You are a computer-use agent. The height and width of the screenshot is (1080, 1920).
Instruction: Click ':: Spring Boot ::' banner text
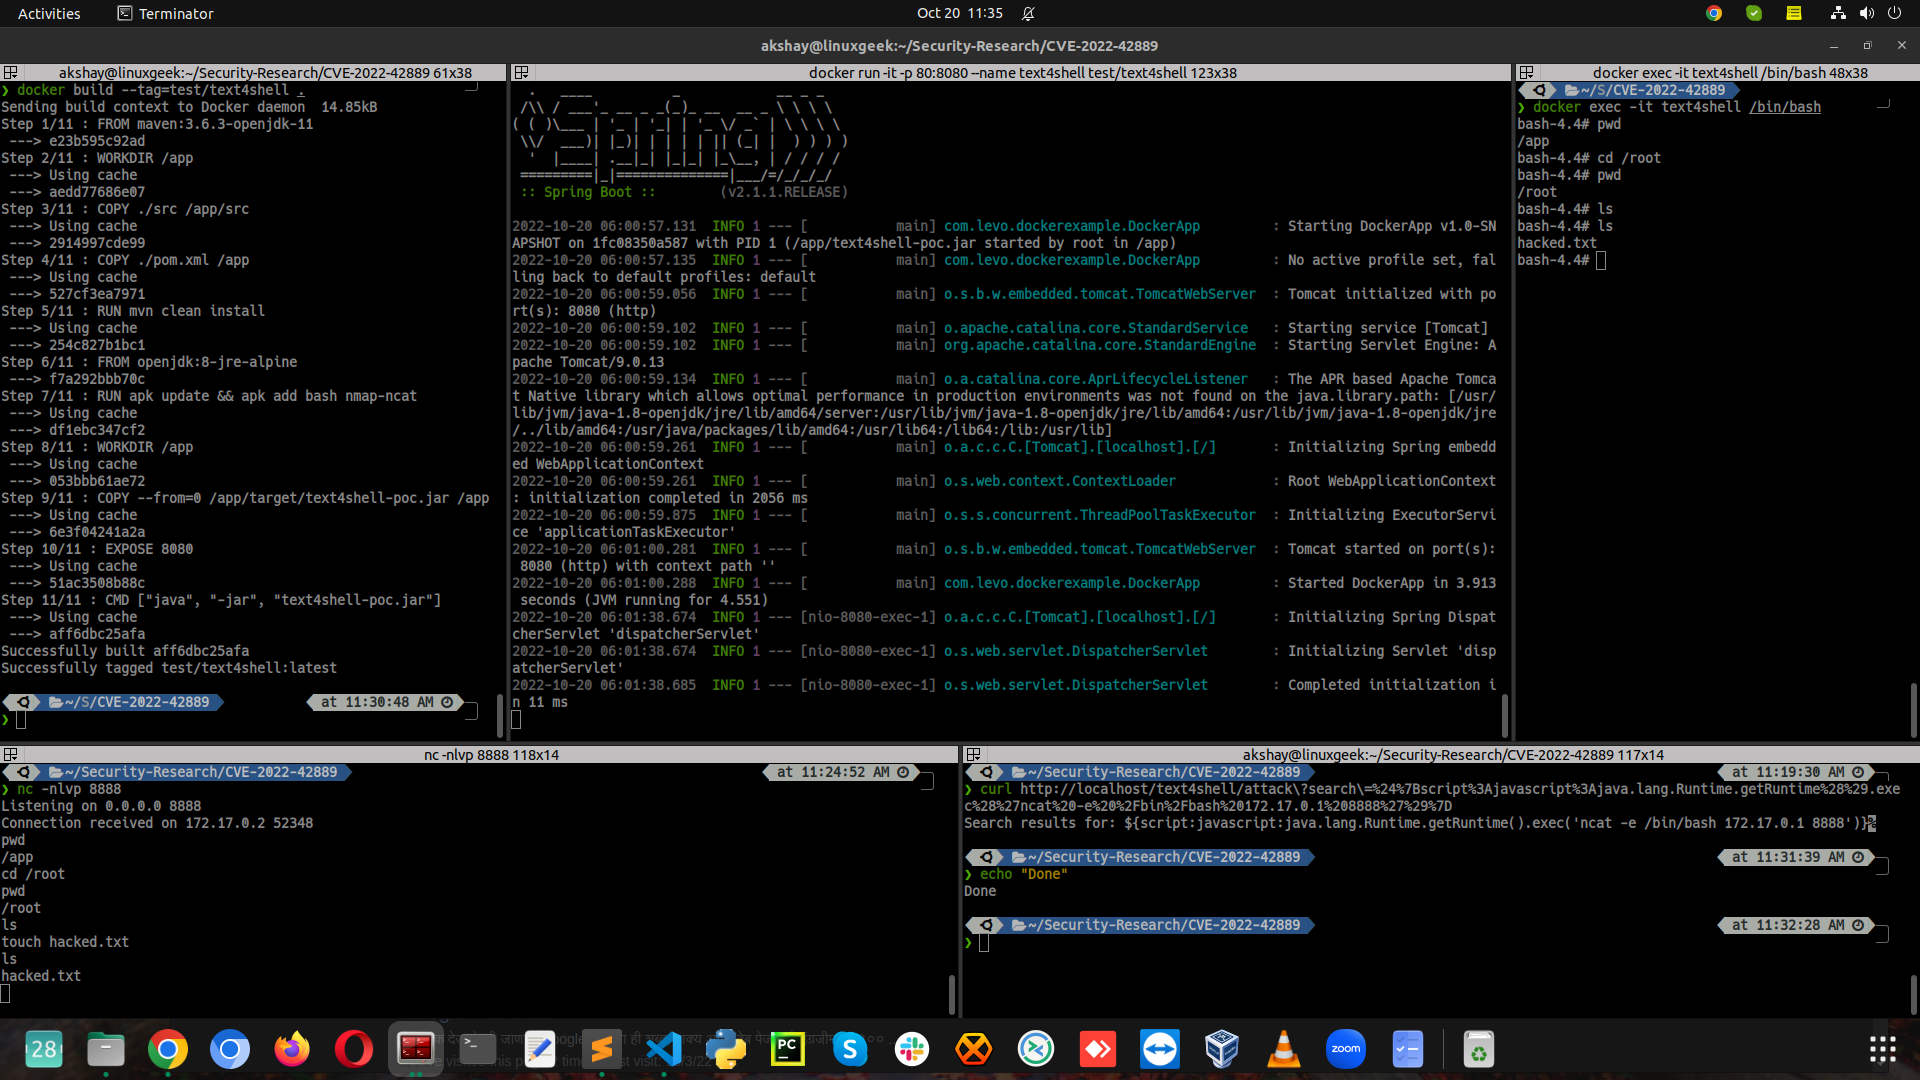pyautogui.click(x=588, y=192)
